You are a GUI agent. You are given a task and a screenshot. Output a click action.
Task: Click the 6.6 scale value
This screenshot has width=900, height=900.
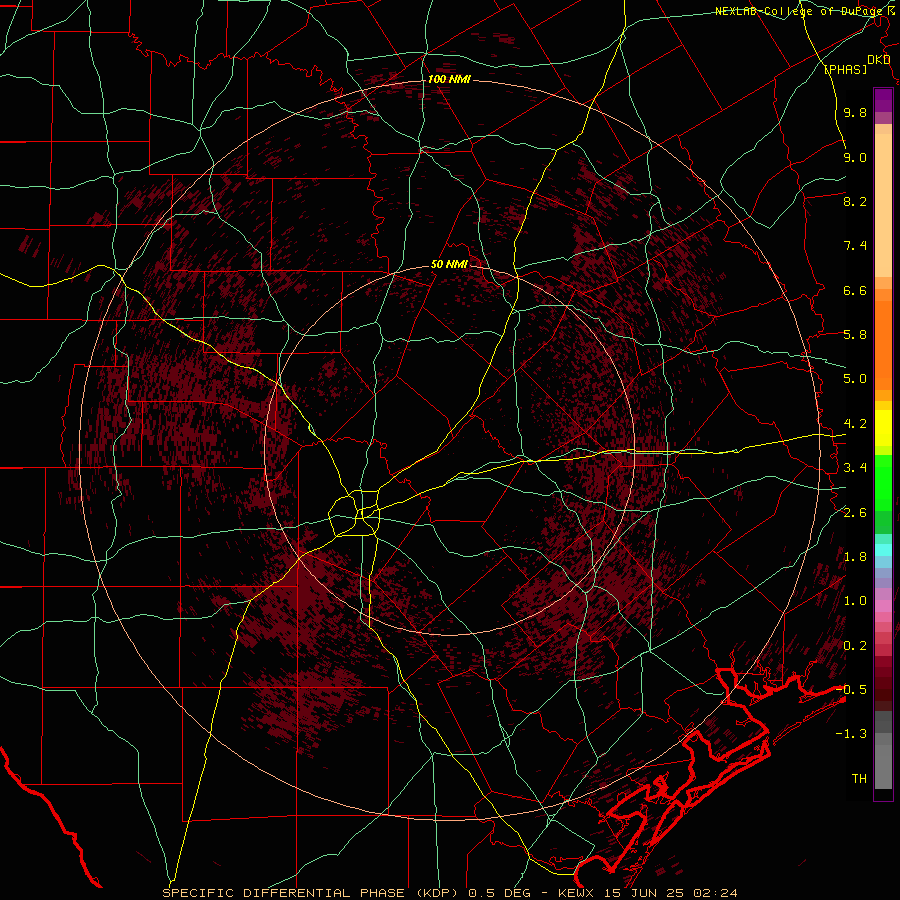tap(855, 290)
